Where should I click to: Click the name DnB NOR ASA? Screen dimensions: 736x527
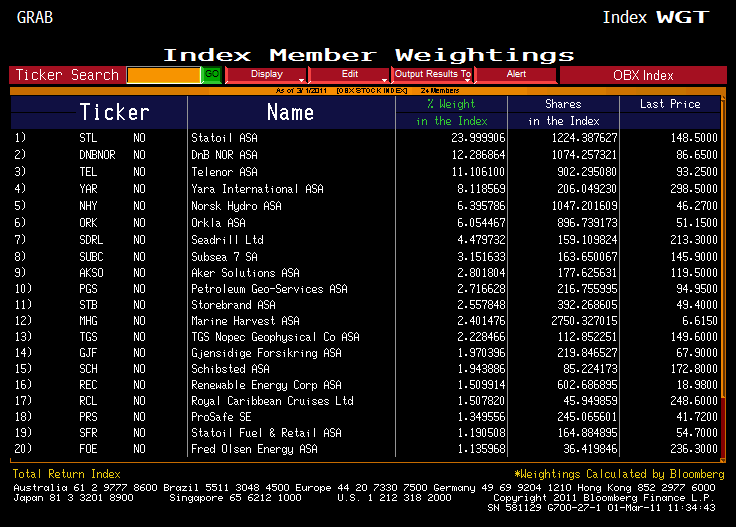click(x=224, y=155)
